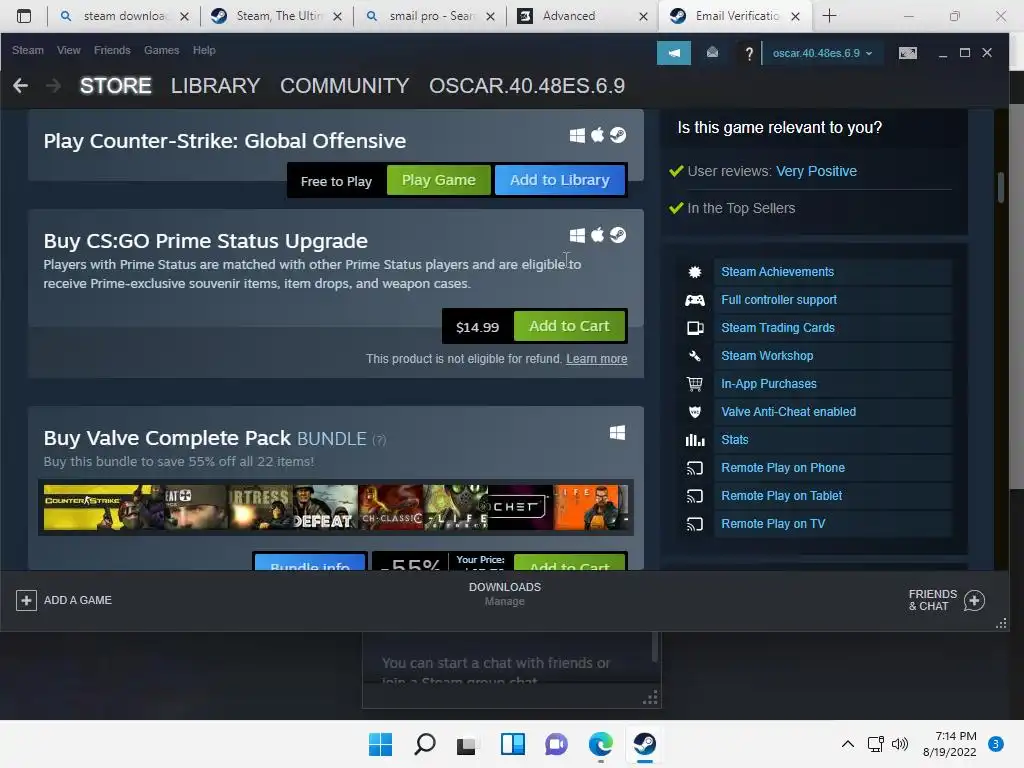Click the Remote Play on Phone cast icon

(695, 468)
